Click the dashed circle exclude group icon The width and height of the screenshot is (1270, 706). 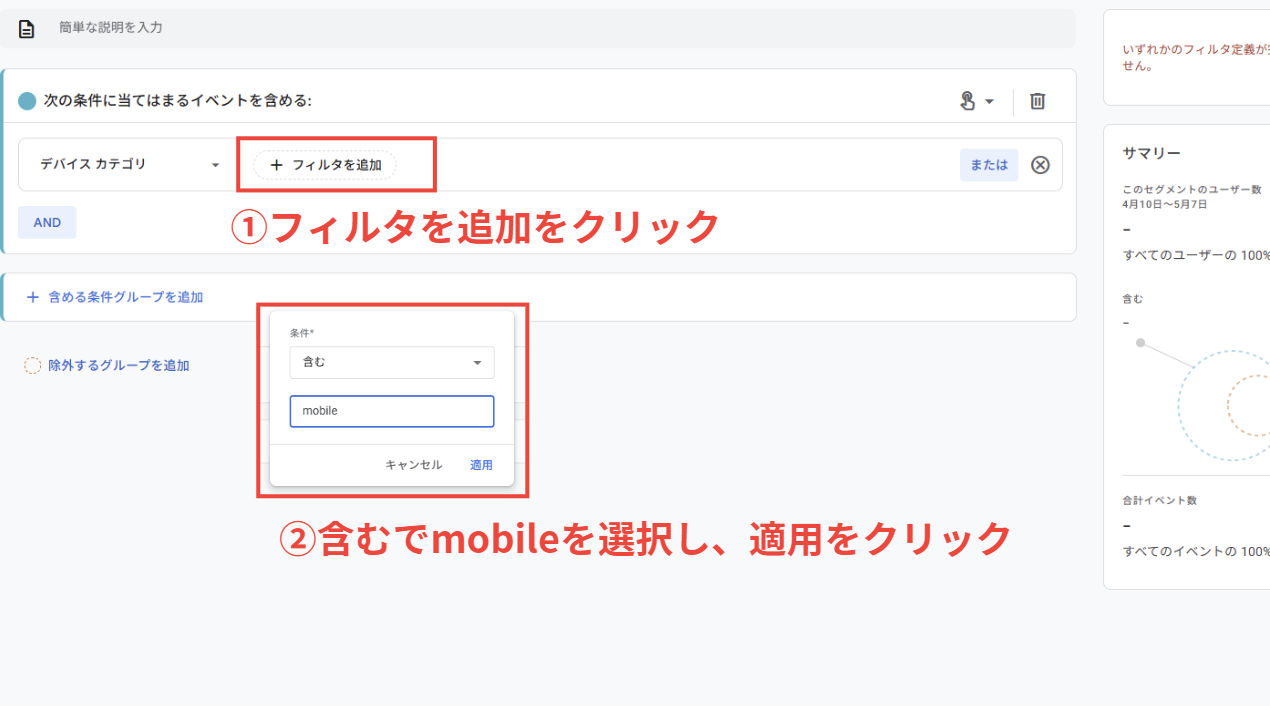click(33, 365)
